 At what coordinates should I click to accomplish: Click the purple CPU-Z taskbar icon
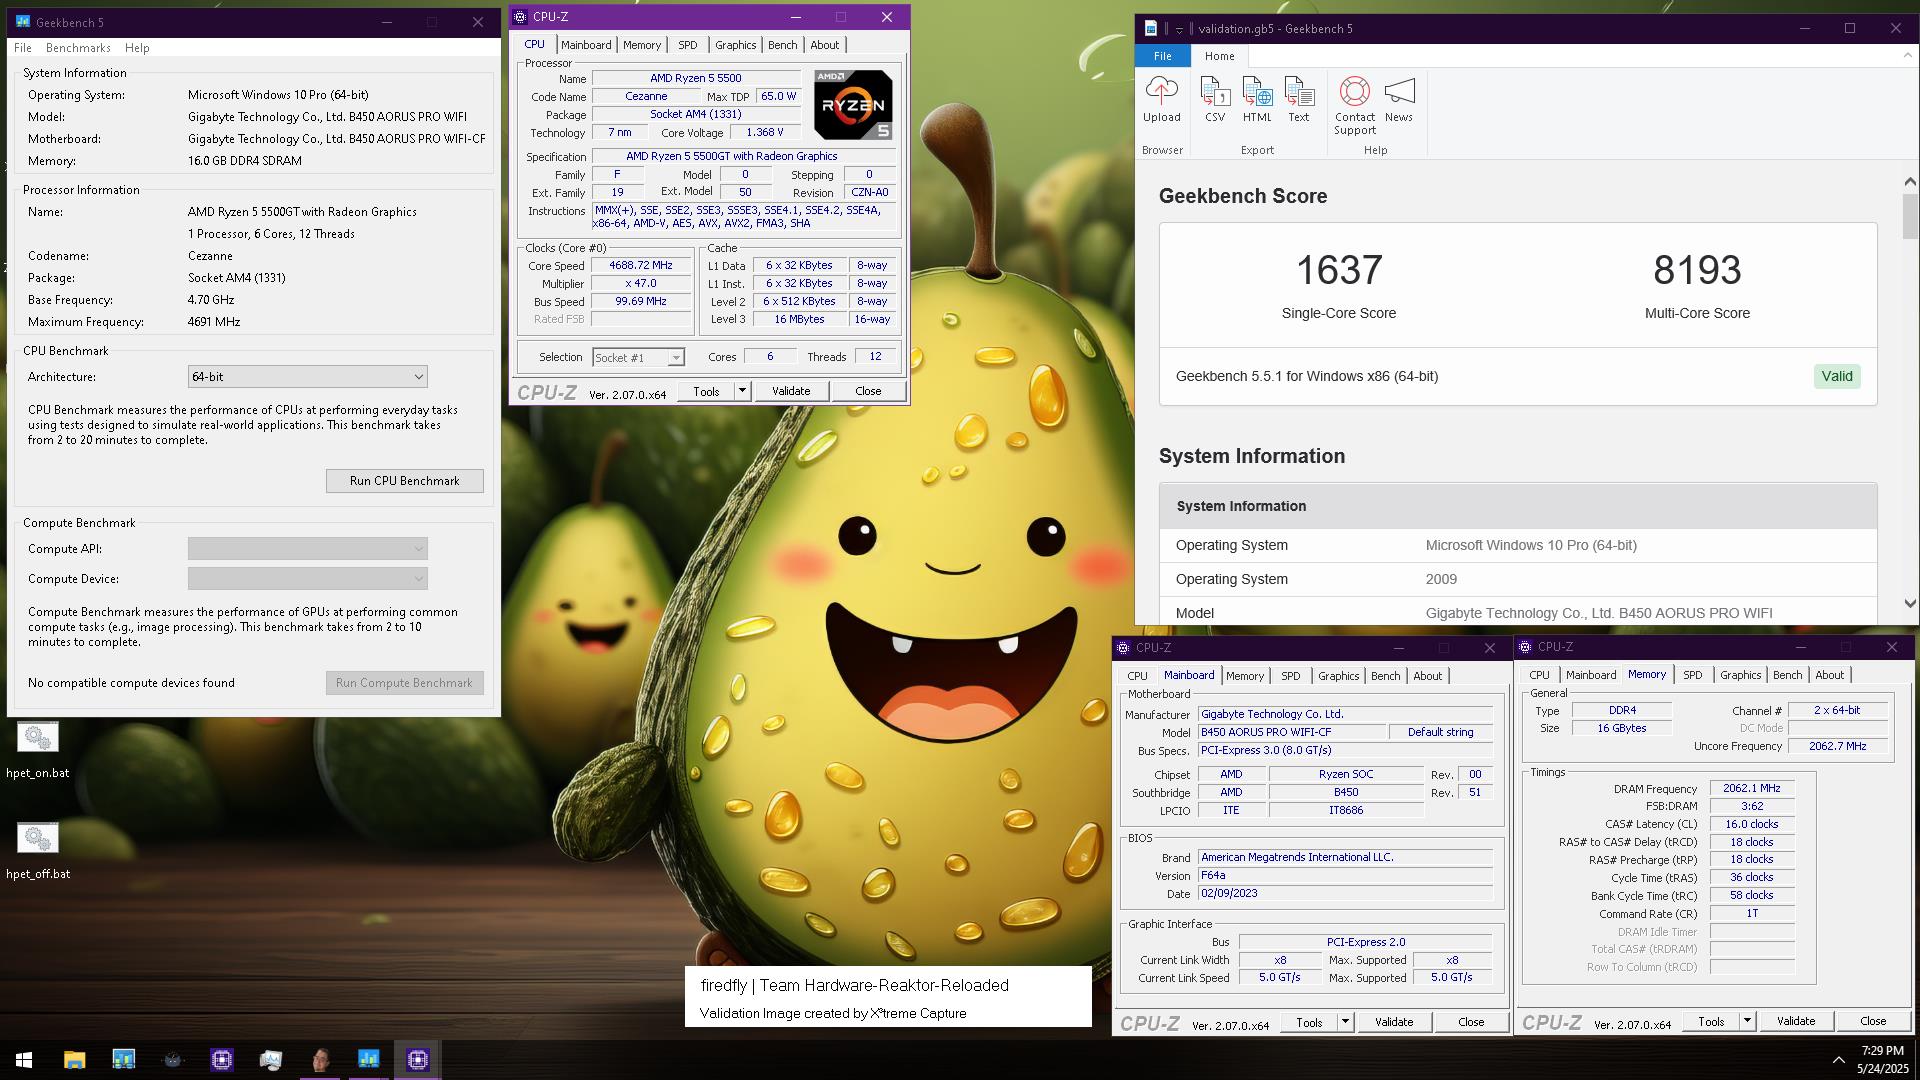(222, 1059)
